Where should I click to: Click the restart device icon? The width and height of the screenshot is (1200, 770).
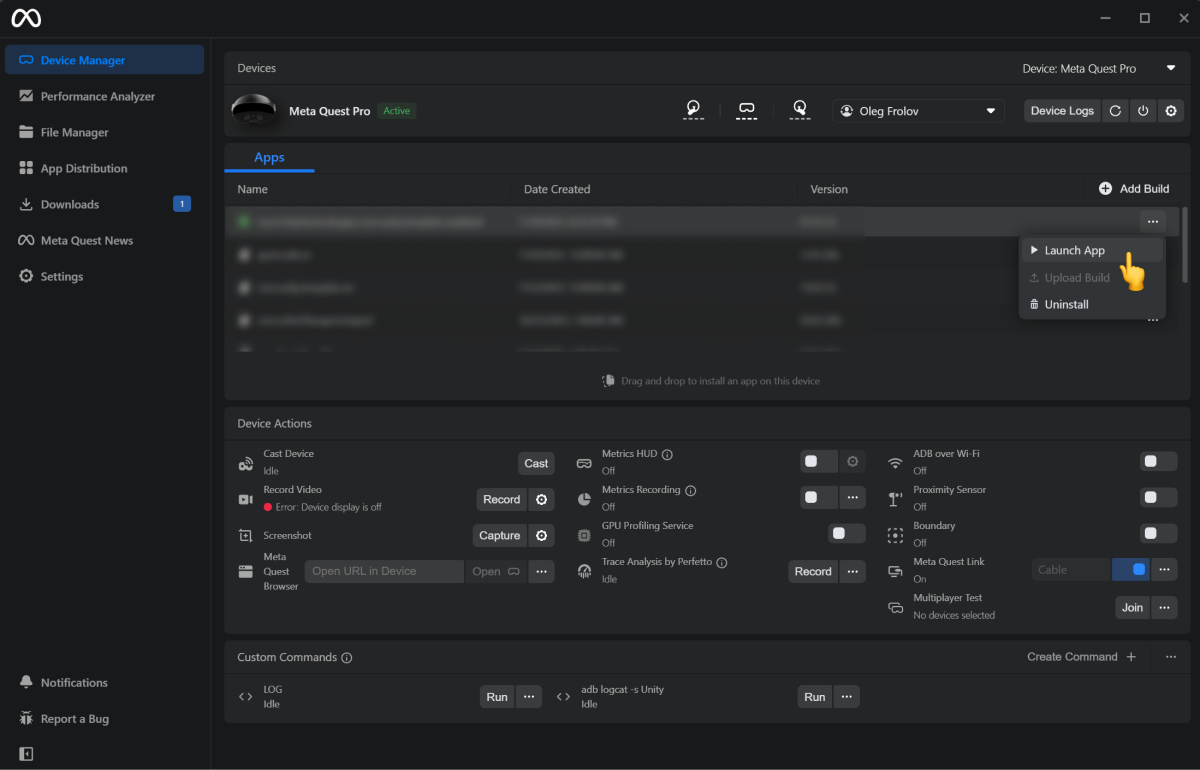(1116, 111)
